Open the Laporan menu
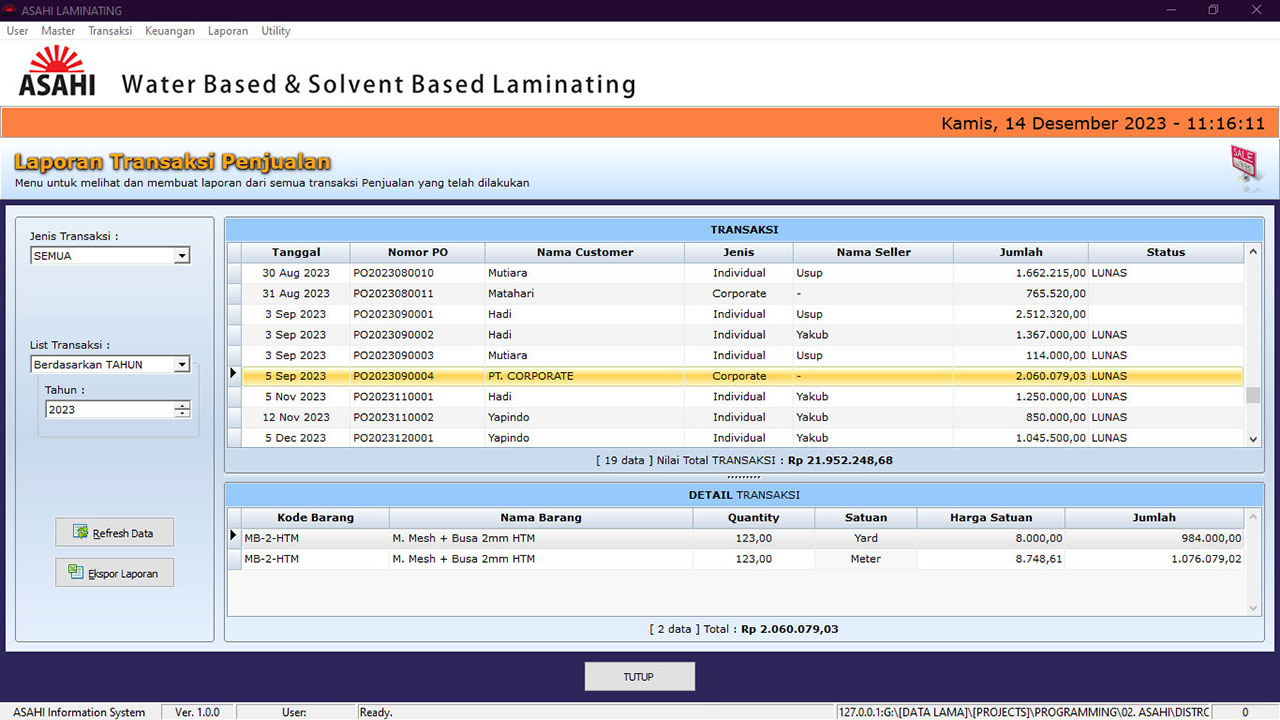Image resolution: width=1280 pixels, height=720 pixels. [x=228, y=31]
